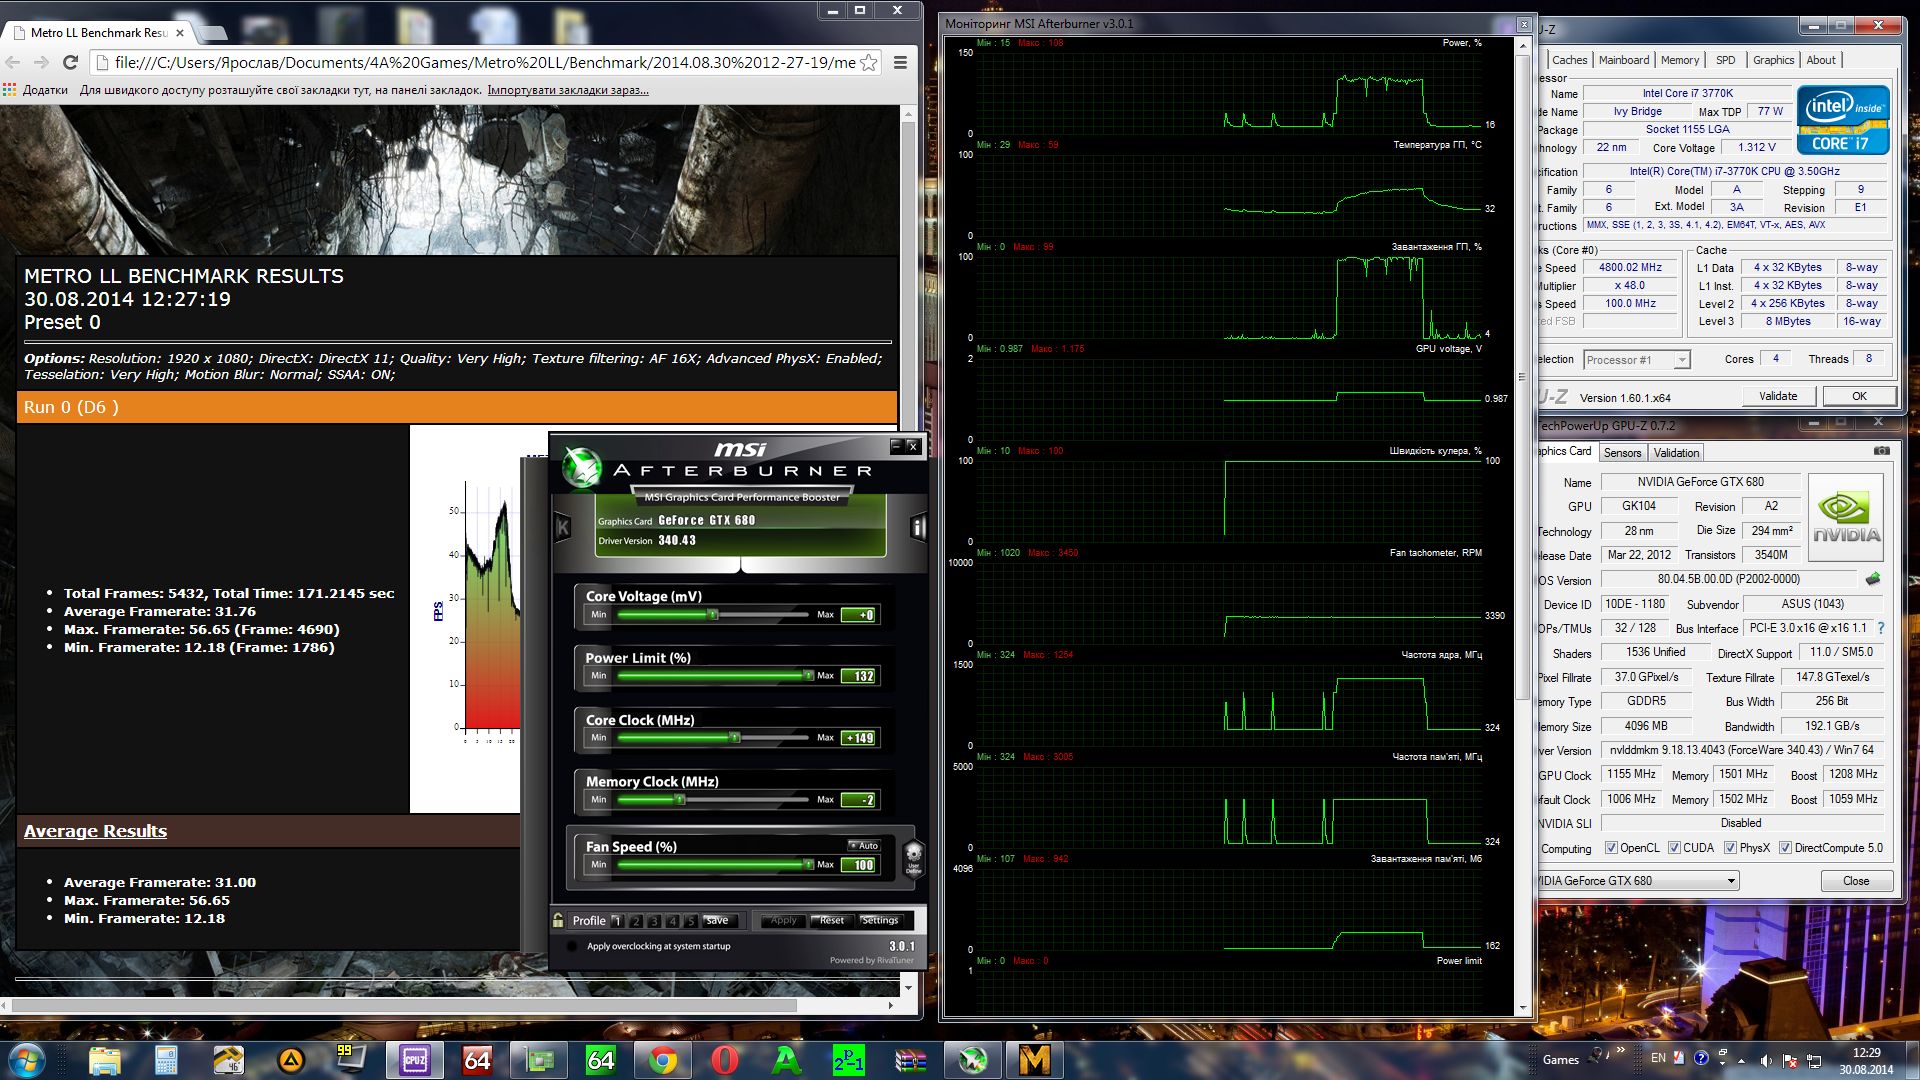The width and height of the screenshot is (1920, 1080).
Task: Open the Chrome hamburger menu
Action: (900, 62)
